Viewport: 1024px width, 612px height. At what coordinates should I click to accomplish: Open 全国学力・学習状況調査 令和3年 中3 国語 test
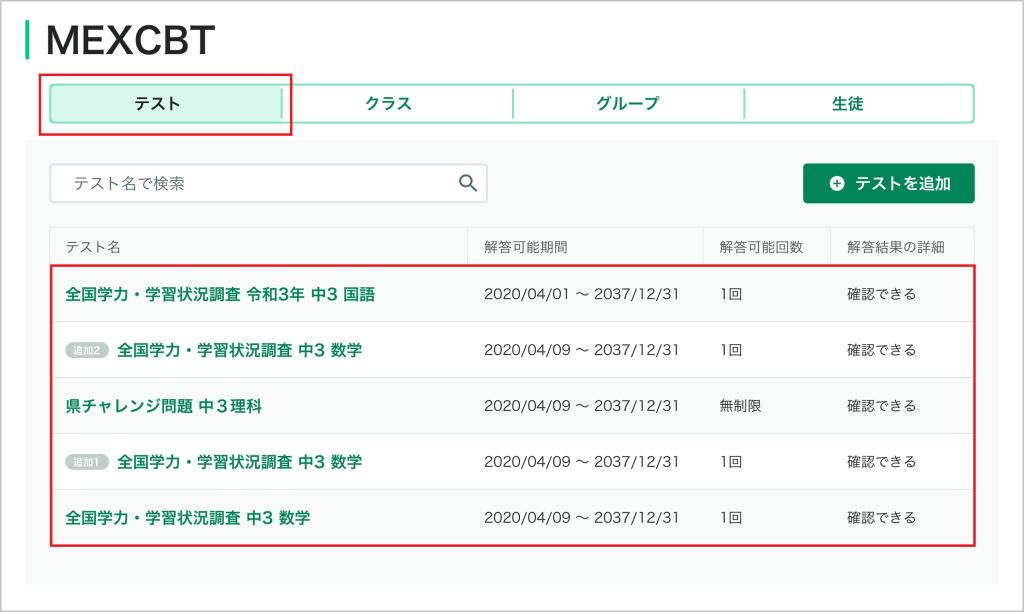220,294
